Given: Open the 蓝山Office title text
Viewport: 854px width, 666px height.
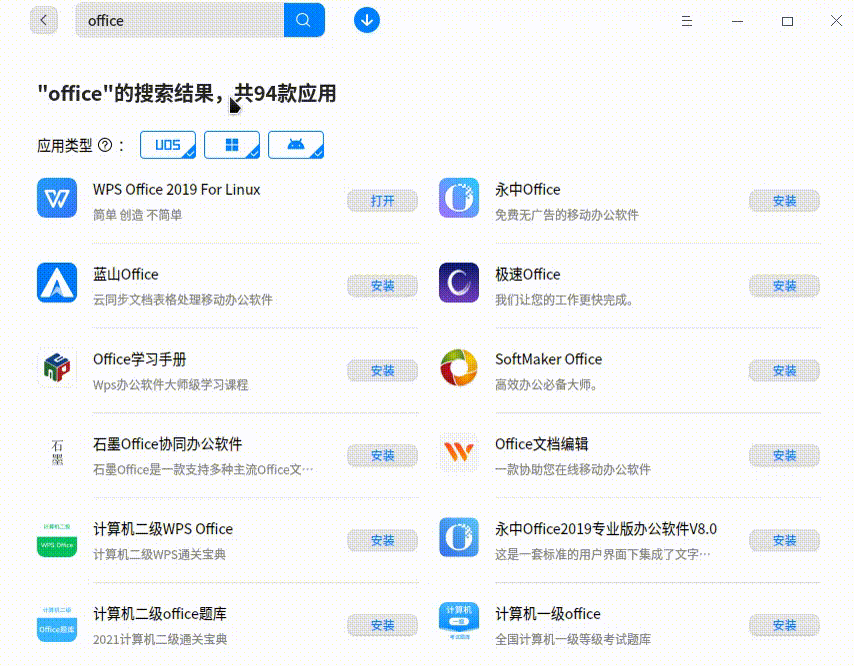Looking at the screenshot, I should pos(126,274).
